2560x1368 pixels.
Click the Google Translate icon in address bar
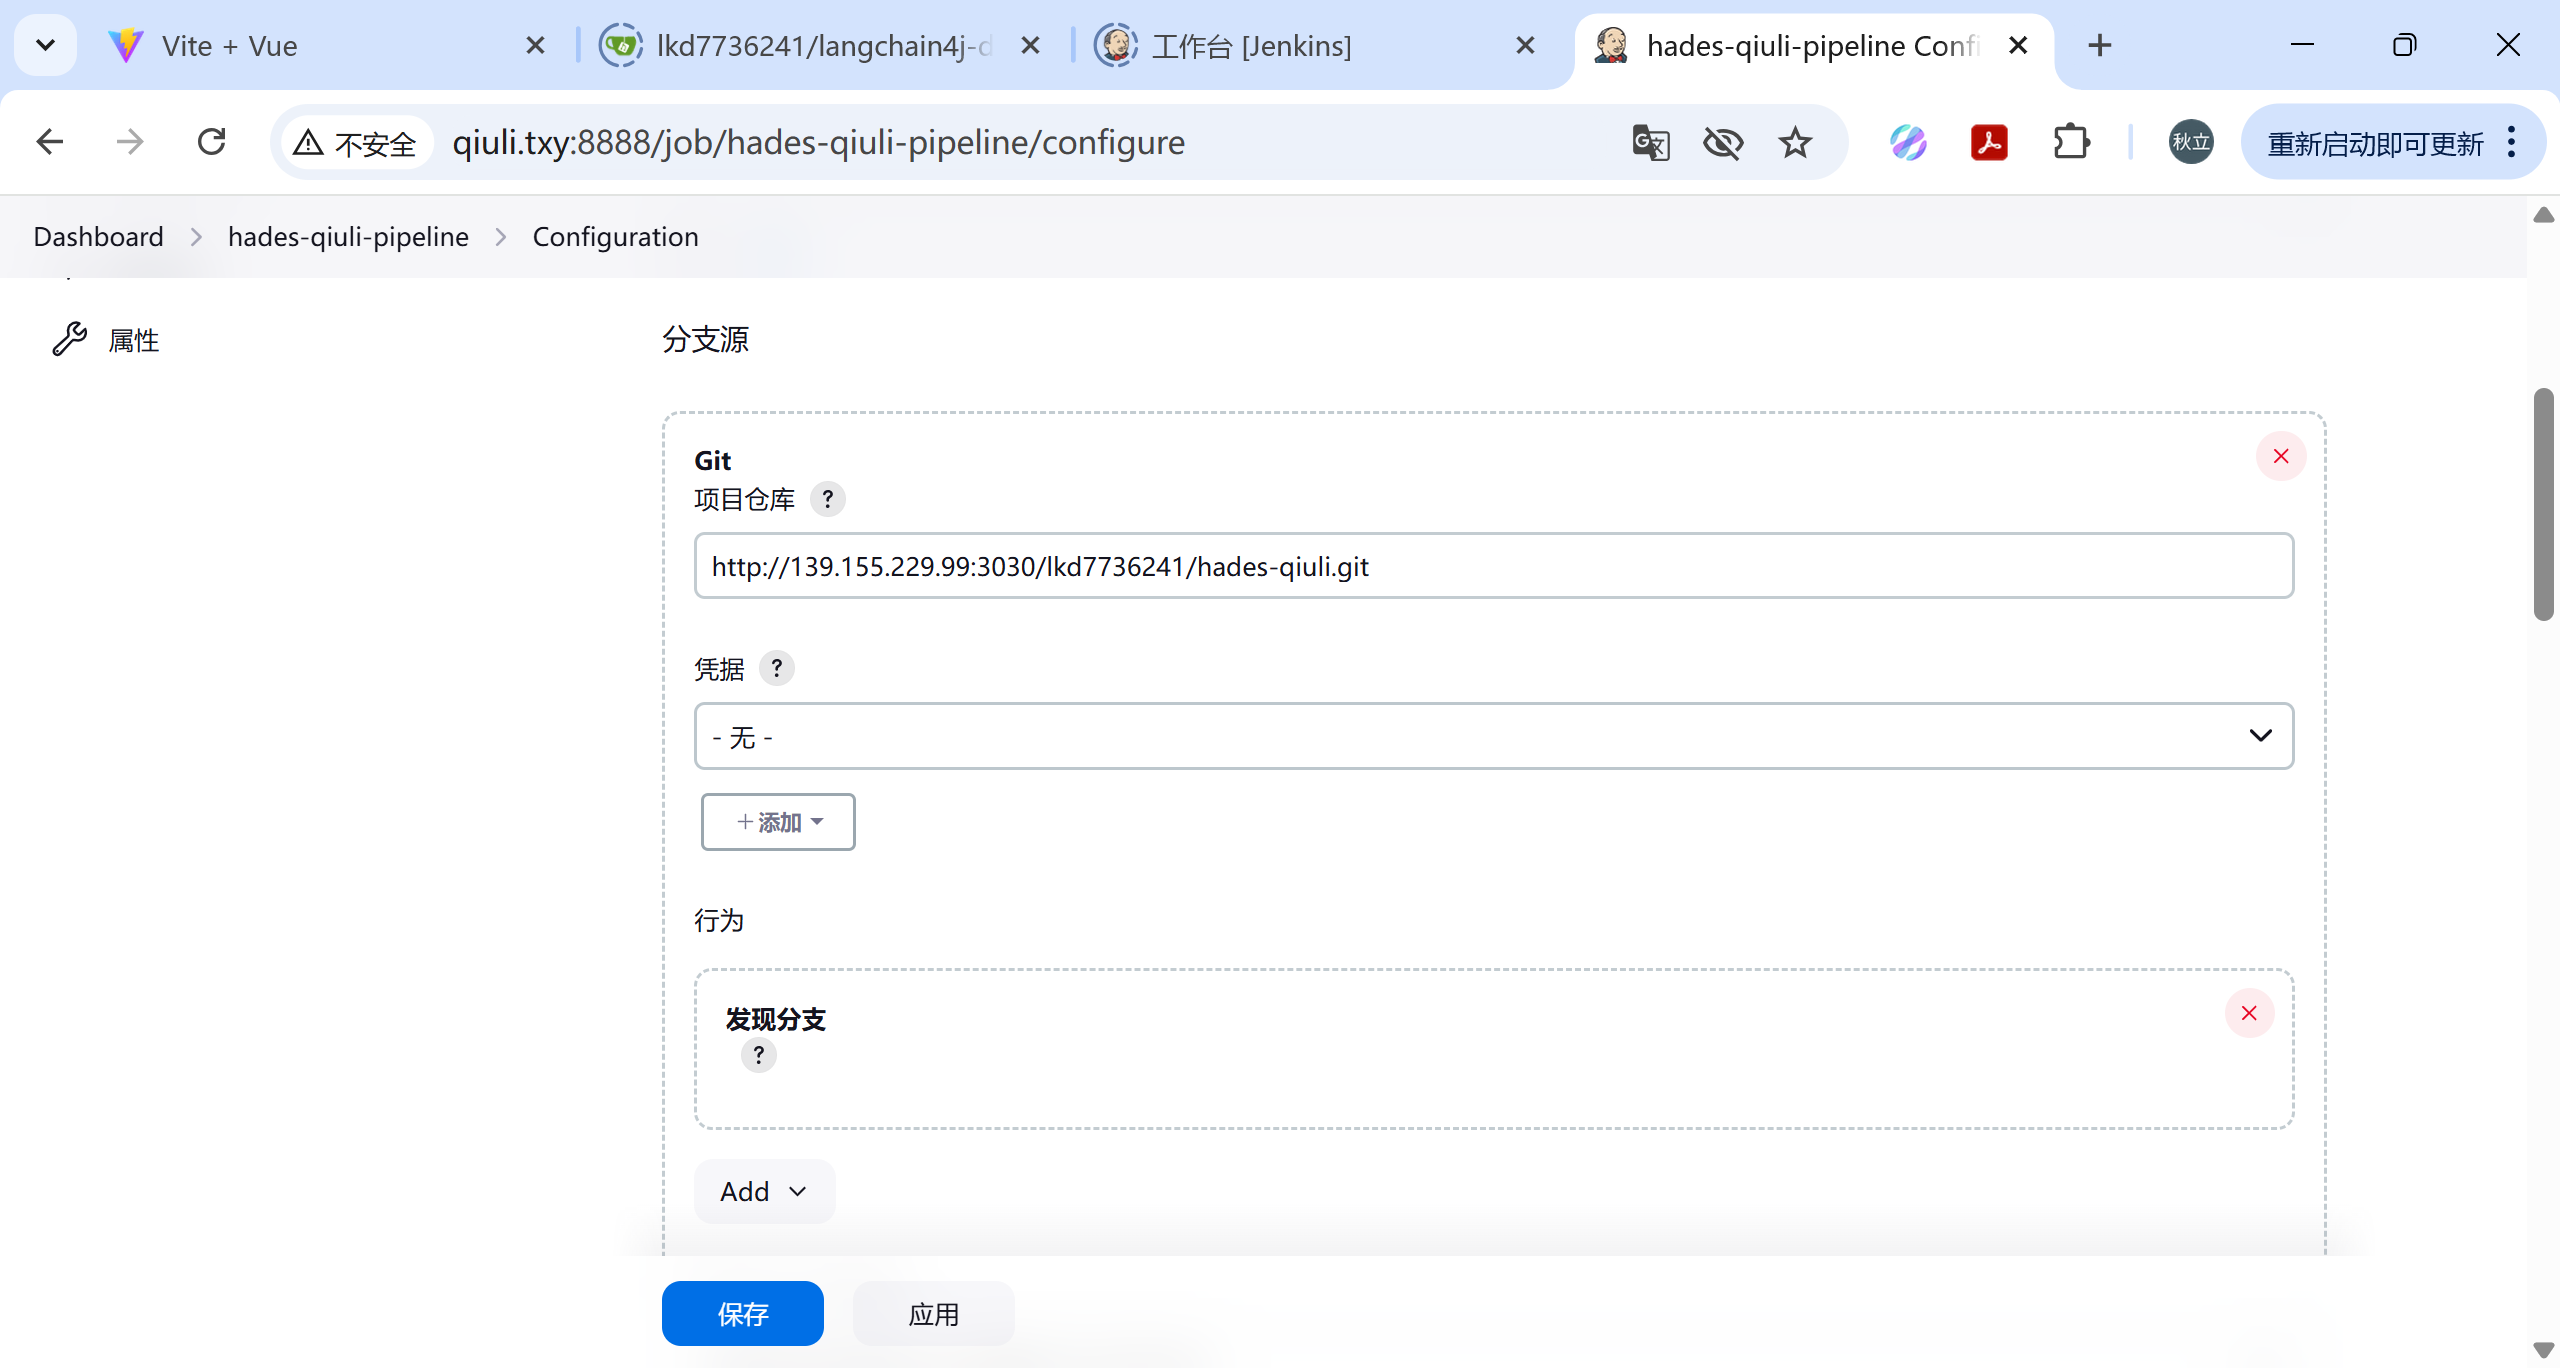coord(1650,143)
